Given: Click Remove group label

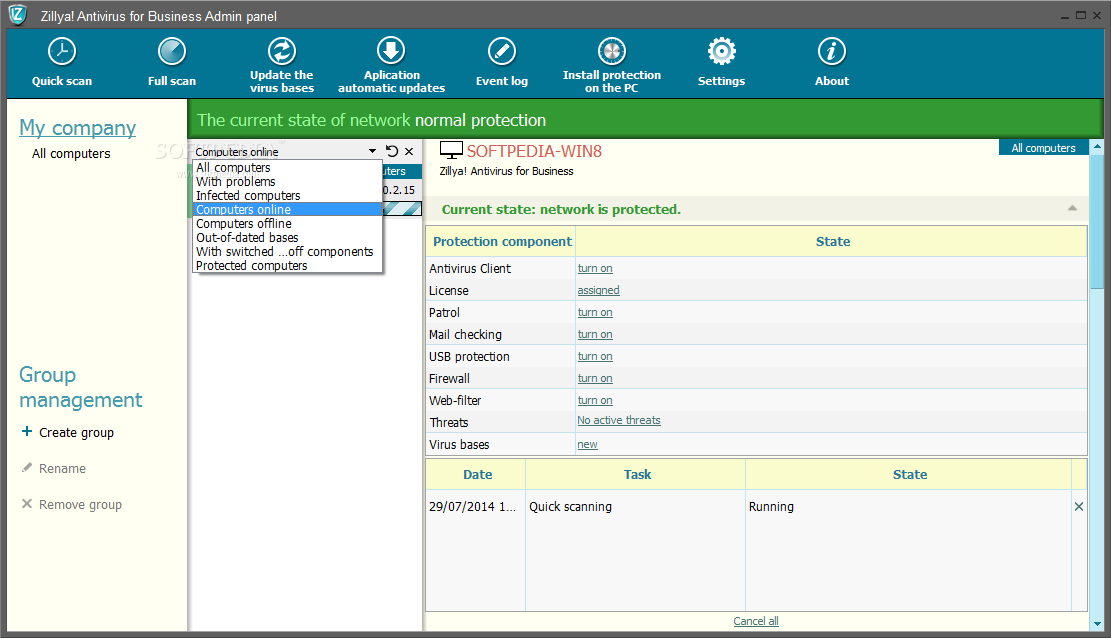Looking at the screenshot, I should (80, 505).
